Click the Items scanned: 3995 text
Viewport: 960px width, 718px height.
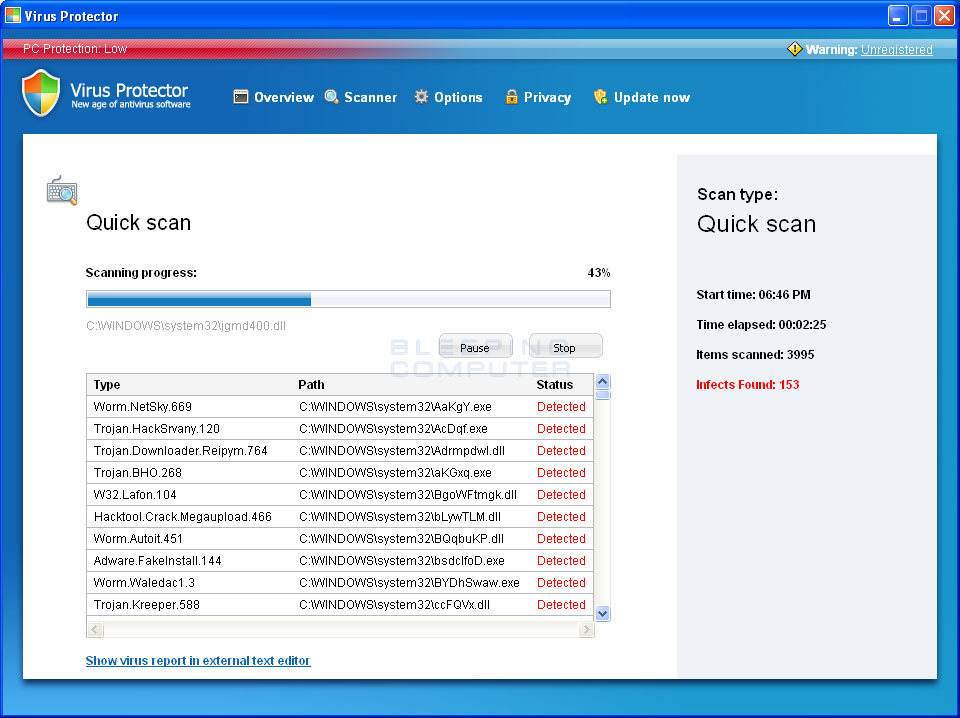(x=755, y=354)
